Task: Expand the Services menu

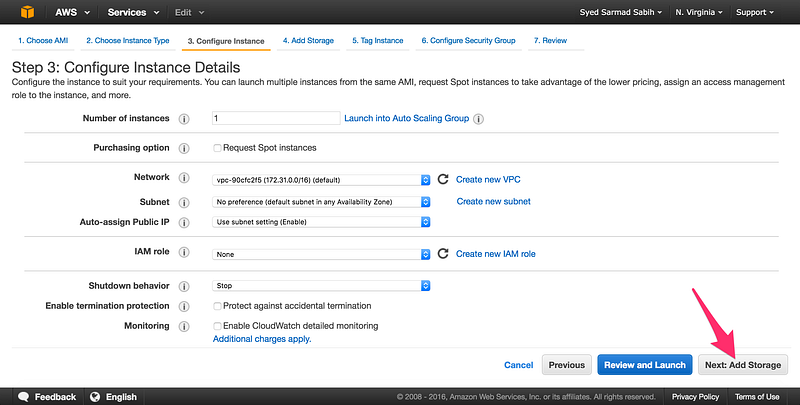Action: click(x=133, y=12)
